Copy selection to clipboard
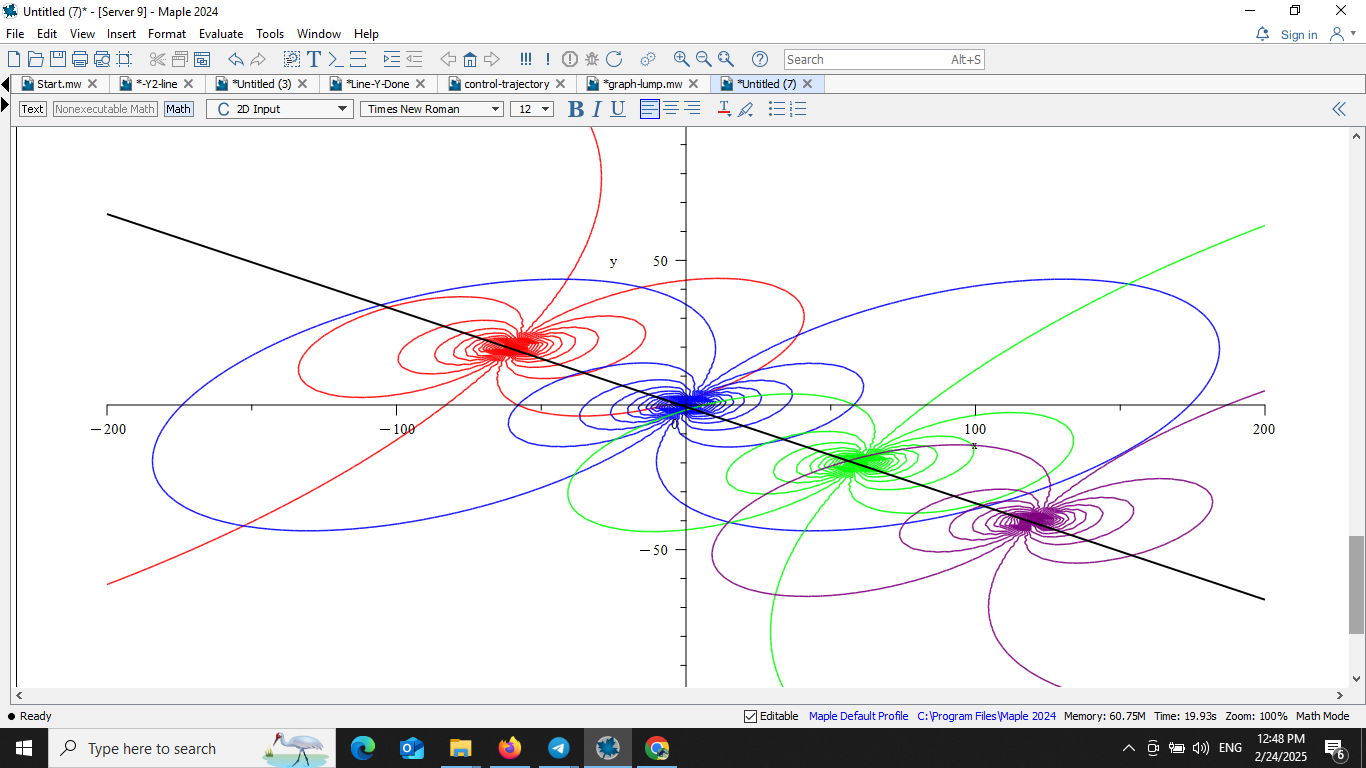 point(180,59)
